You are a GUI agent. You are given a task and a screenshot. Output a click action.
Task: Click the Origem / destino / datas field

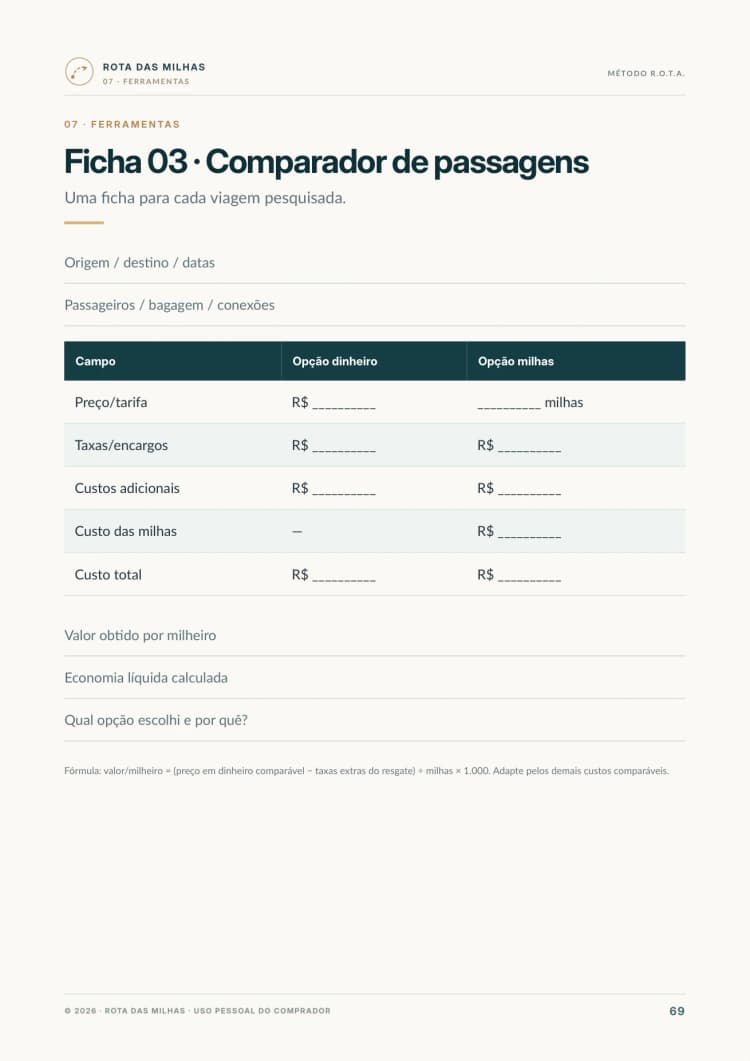click(374, 263)
